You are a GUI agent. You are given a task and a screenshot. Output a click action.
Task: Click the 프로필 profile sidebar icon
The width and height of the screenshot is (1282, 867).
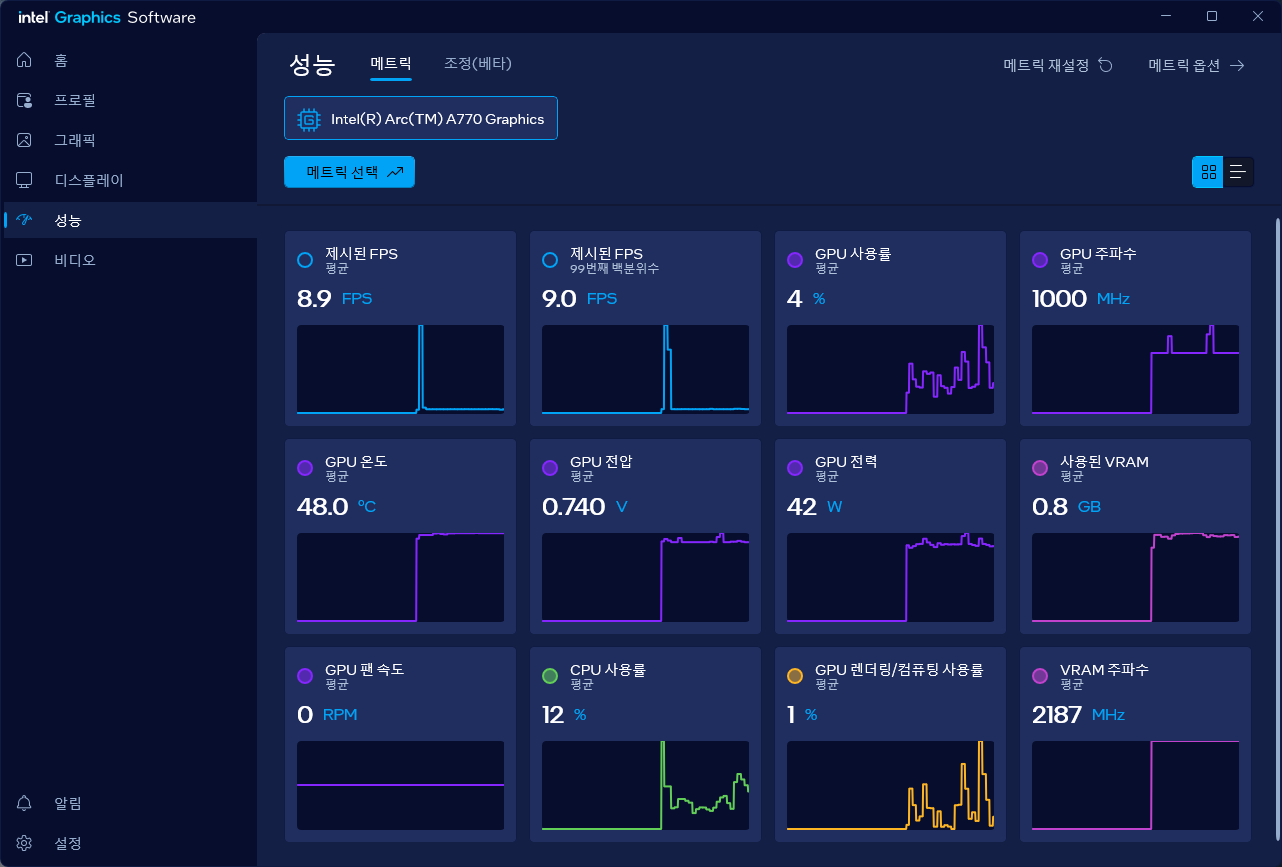tap(25, 100)
